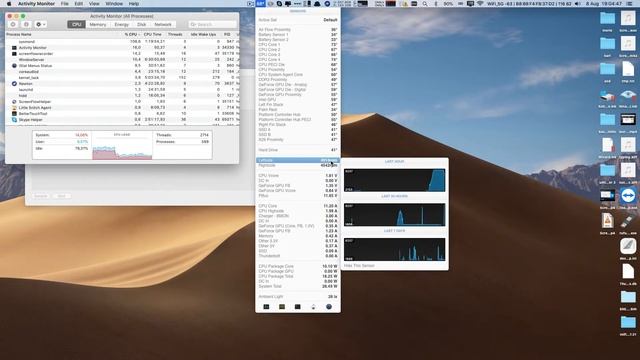Click the Last 7 Days fan graph
Screen dimensions: 640x360
tap(394, 249)
